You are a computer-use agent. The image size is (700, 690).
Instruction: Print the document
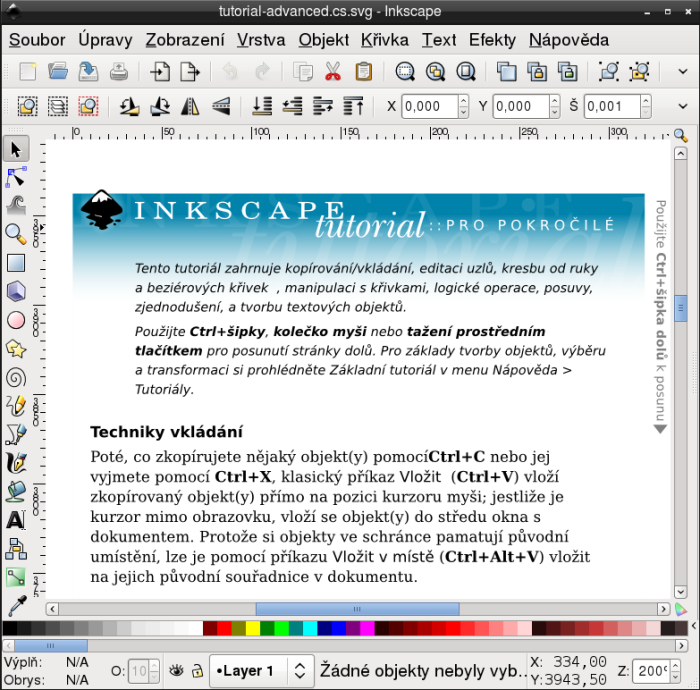point(119,71)
